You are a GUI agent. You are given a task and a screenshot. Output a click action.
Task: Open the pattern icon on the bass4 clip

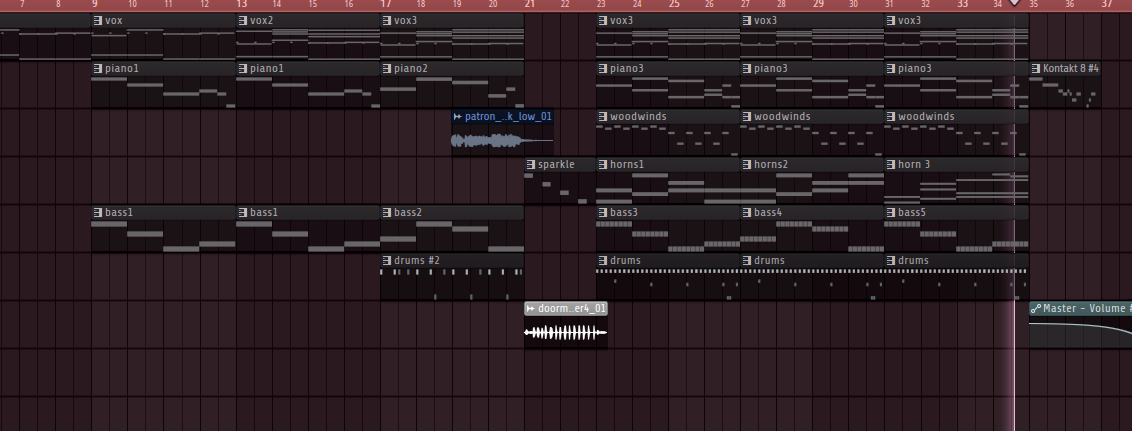tap(746, 213)
